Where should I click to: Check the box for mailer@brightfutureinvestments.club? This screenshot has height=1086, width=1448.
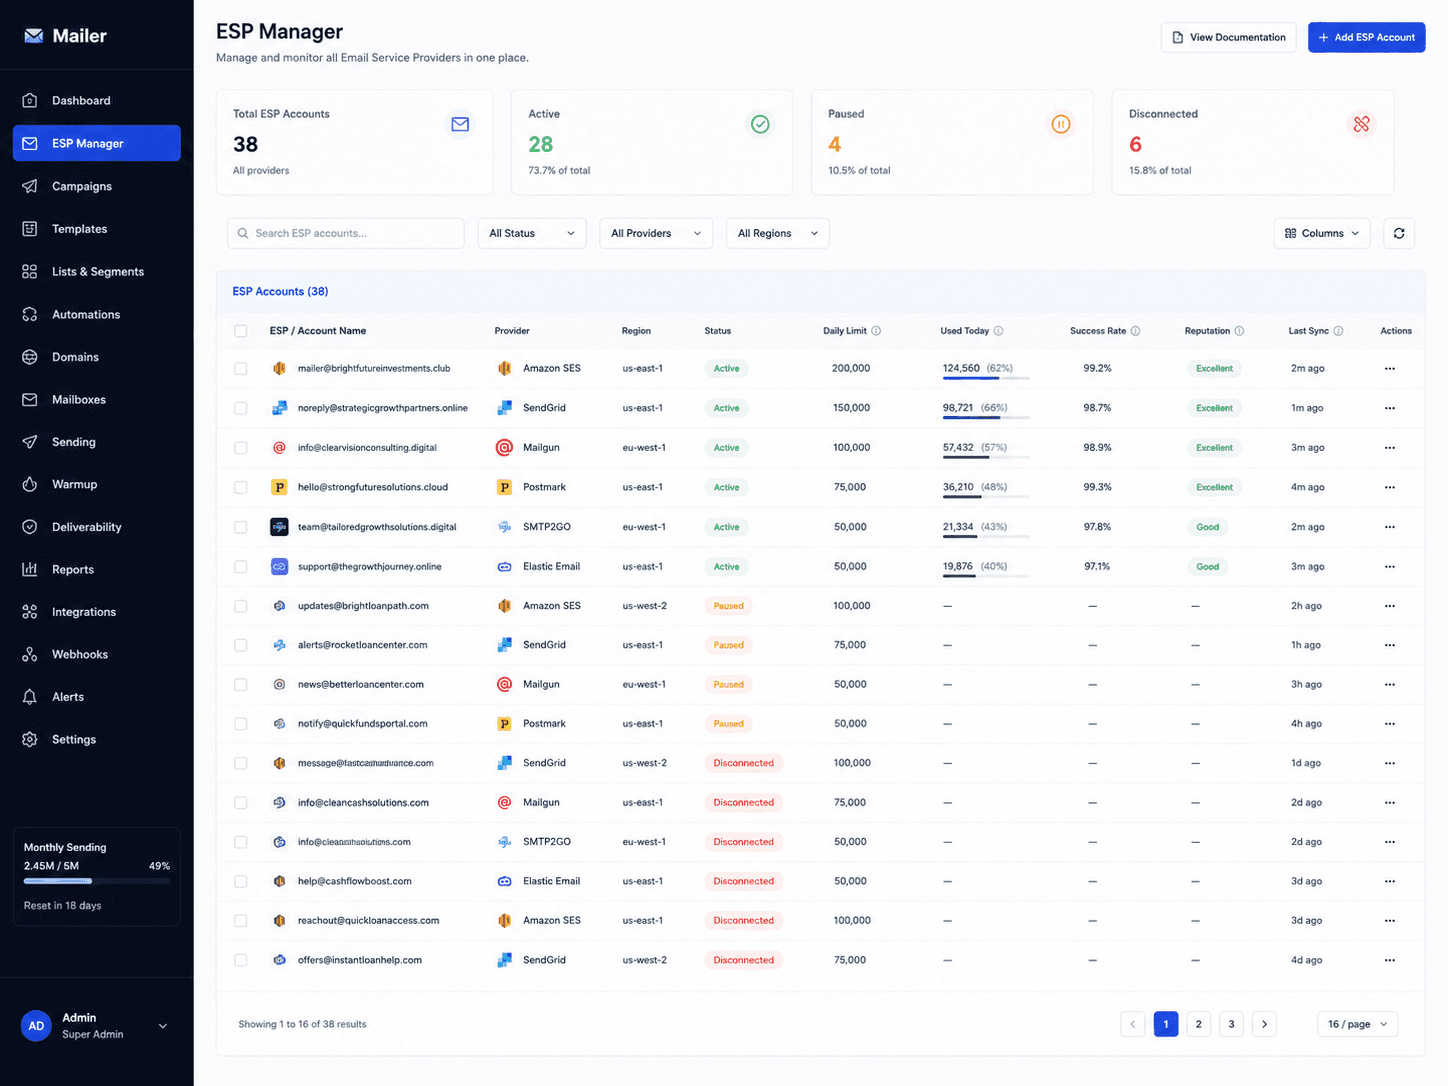pos(240,369)
